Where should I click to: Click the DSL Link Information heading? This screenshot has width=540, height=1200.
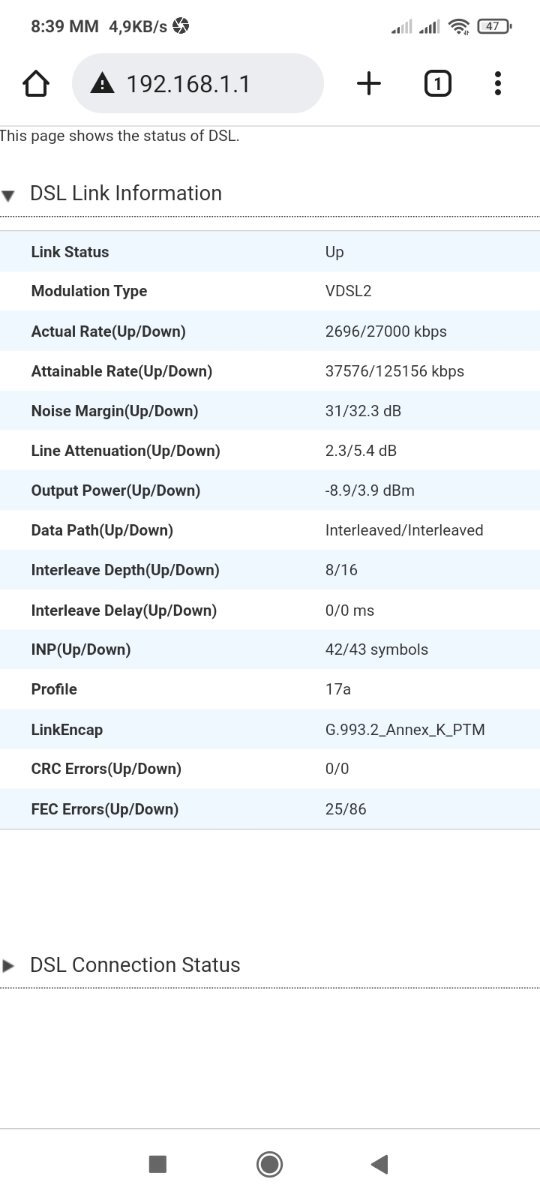tap(126, 193)
